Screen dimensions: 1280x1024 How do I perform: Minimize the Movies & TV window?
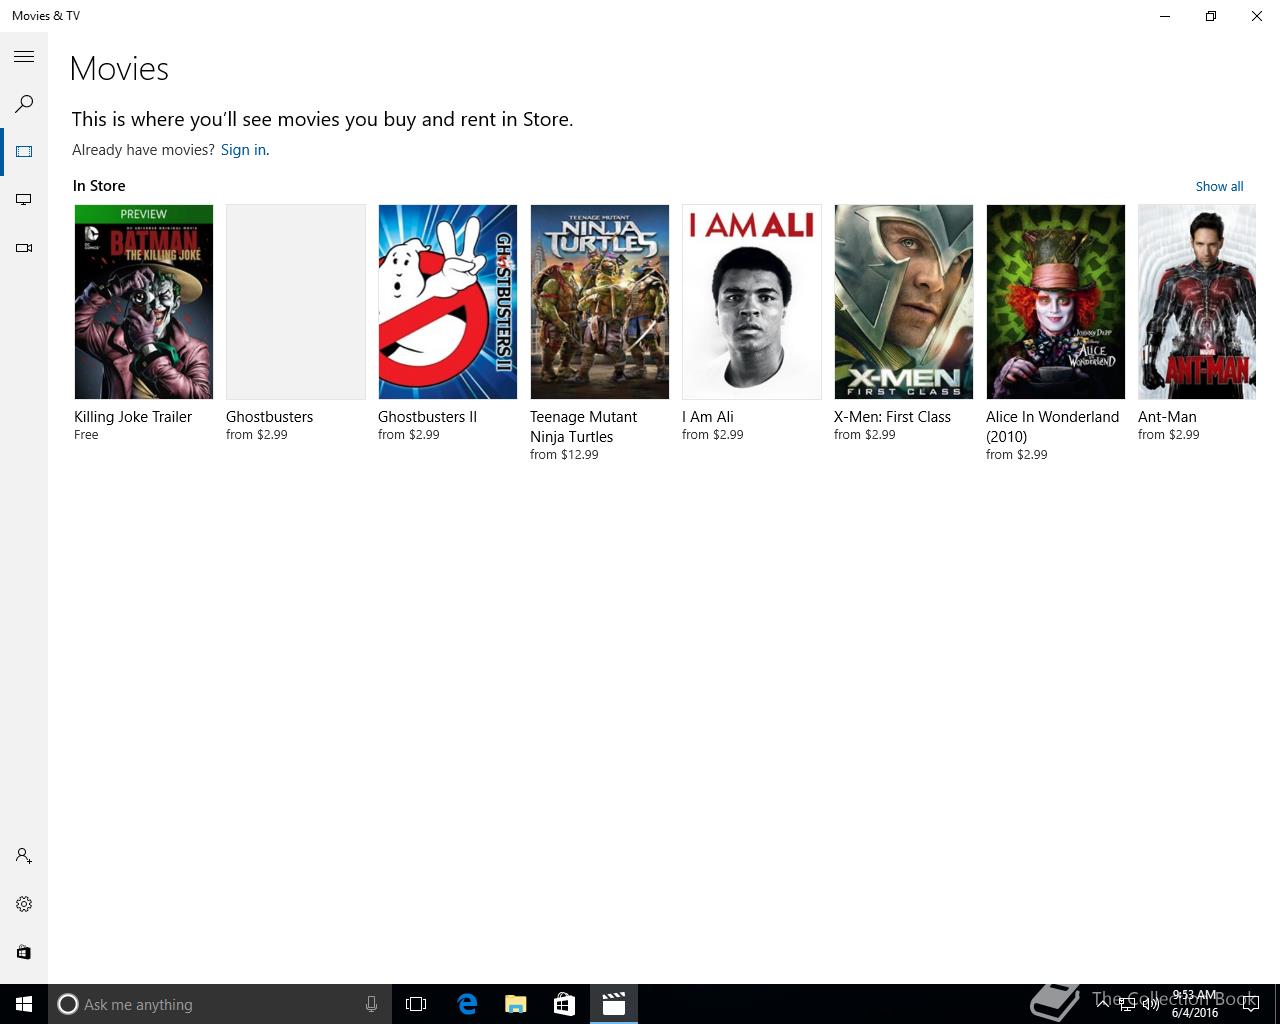tap(1165, 16)
